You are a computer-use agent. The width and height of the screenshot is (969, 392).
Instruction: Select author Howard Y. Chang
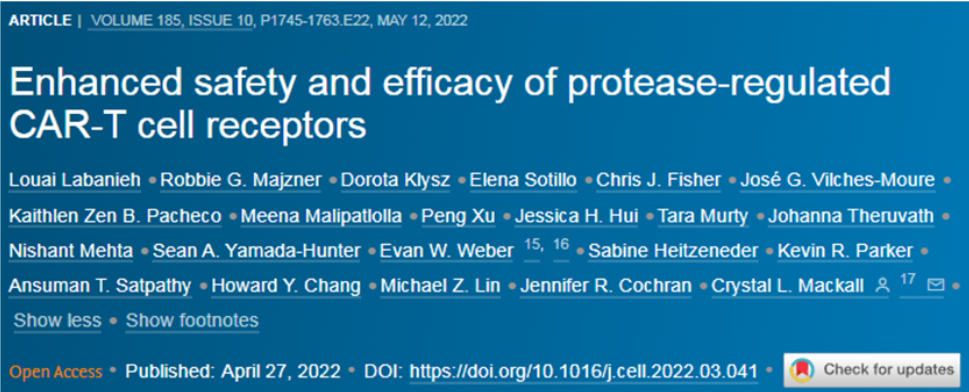286,286
